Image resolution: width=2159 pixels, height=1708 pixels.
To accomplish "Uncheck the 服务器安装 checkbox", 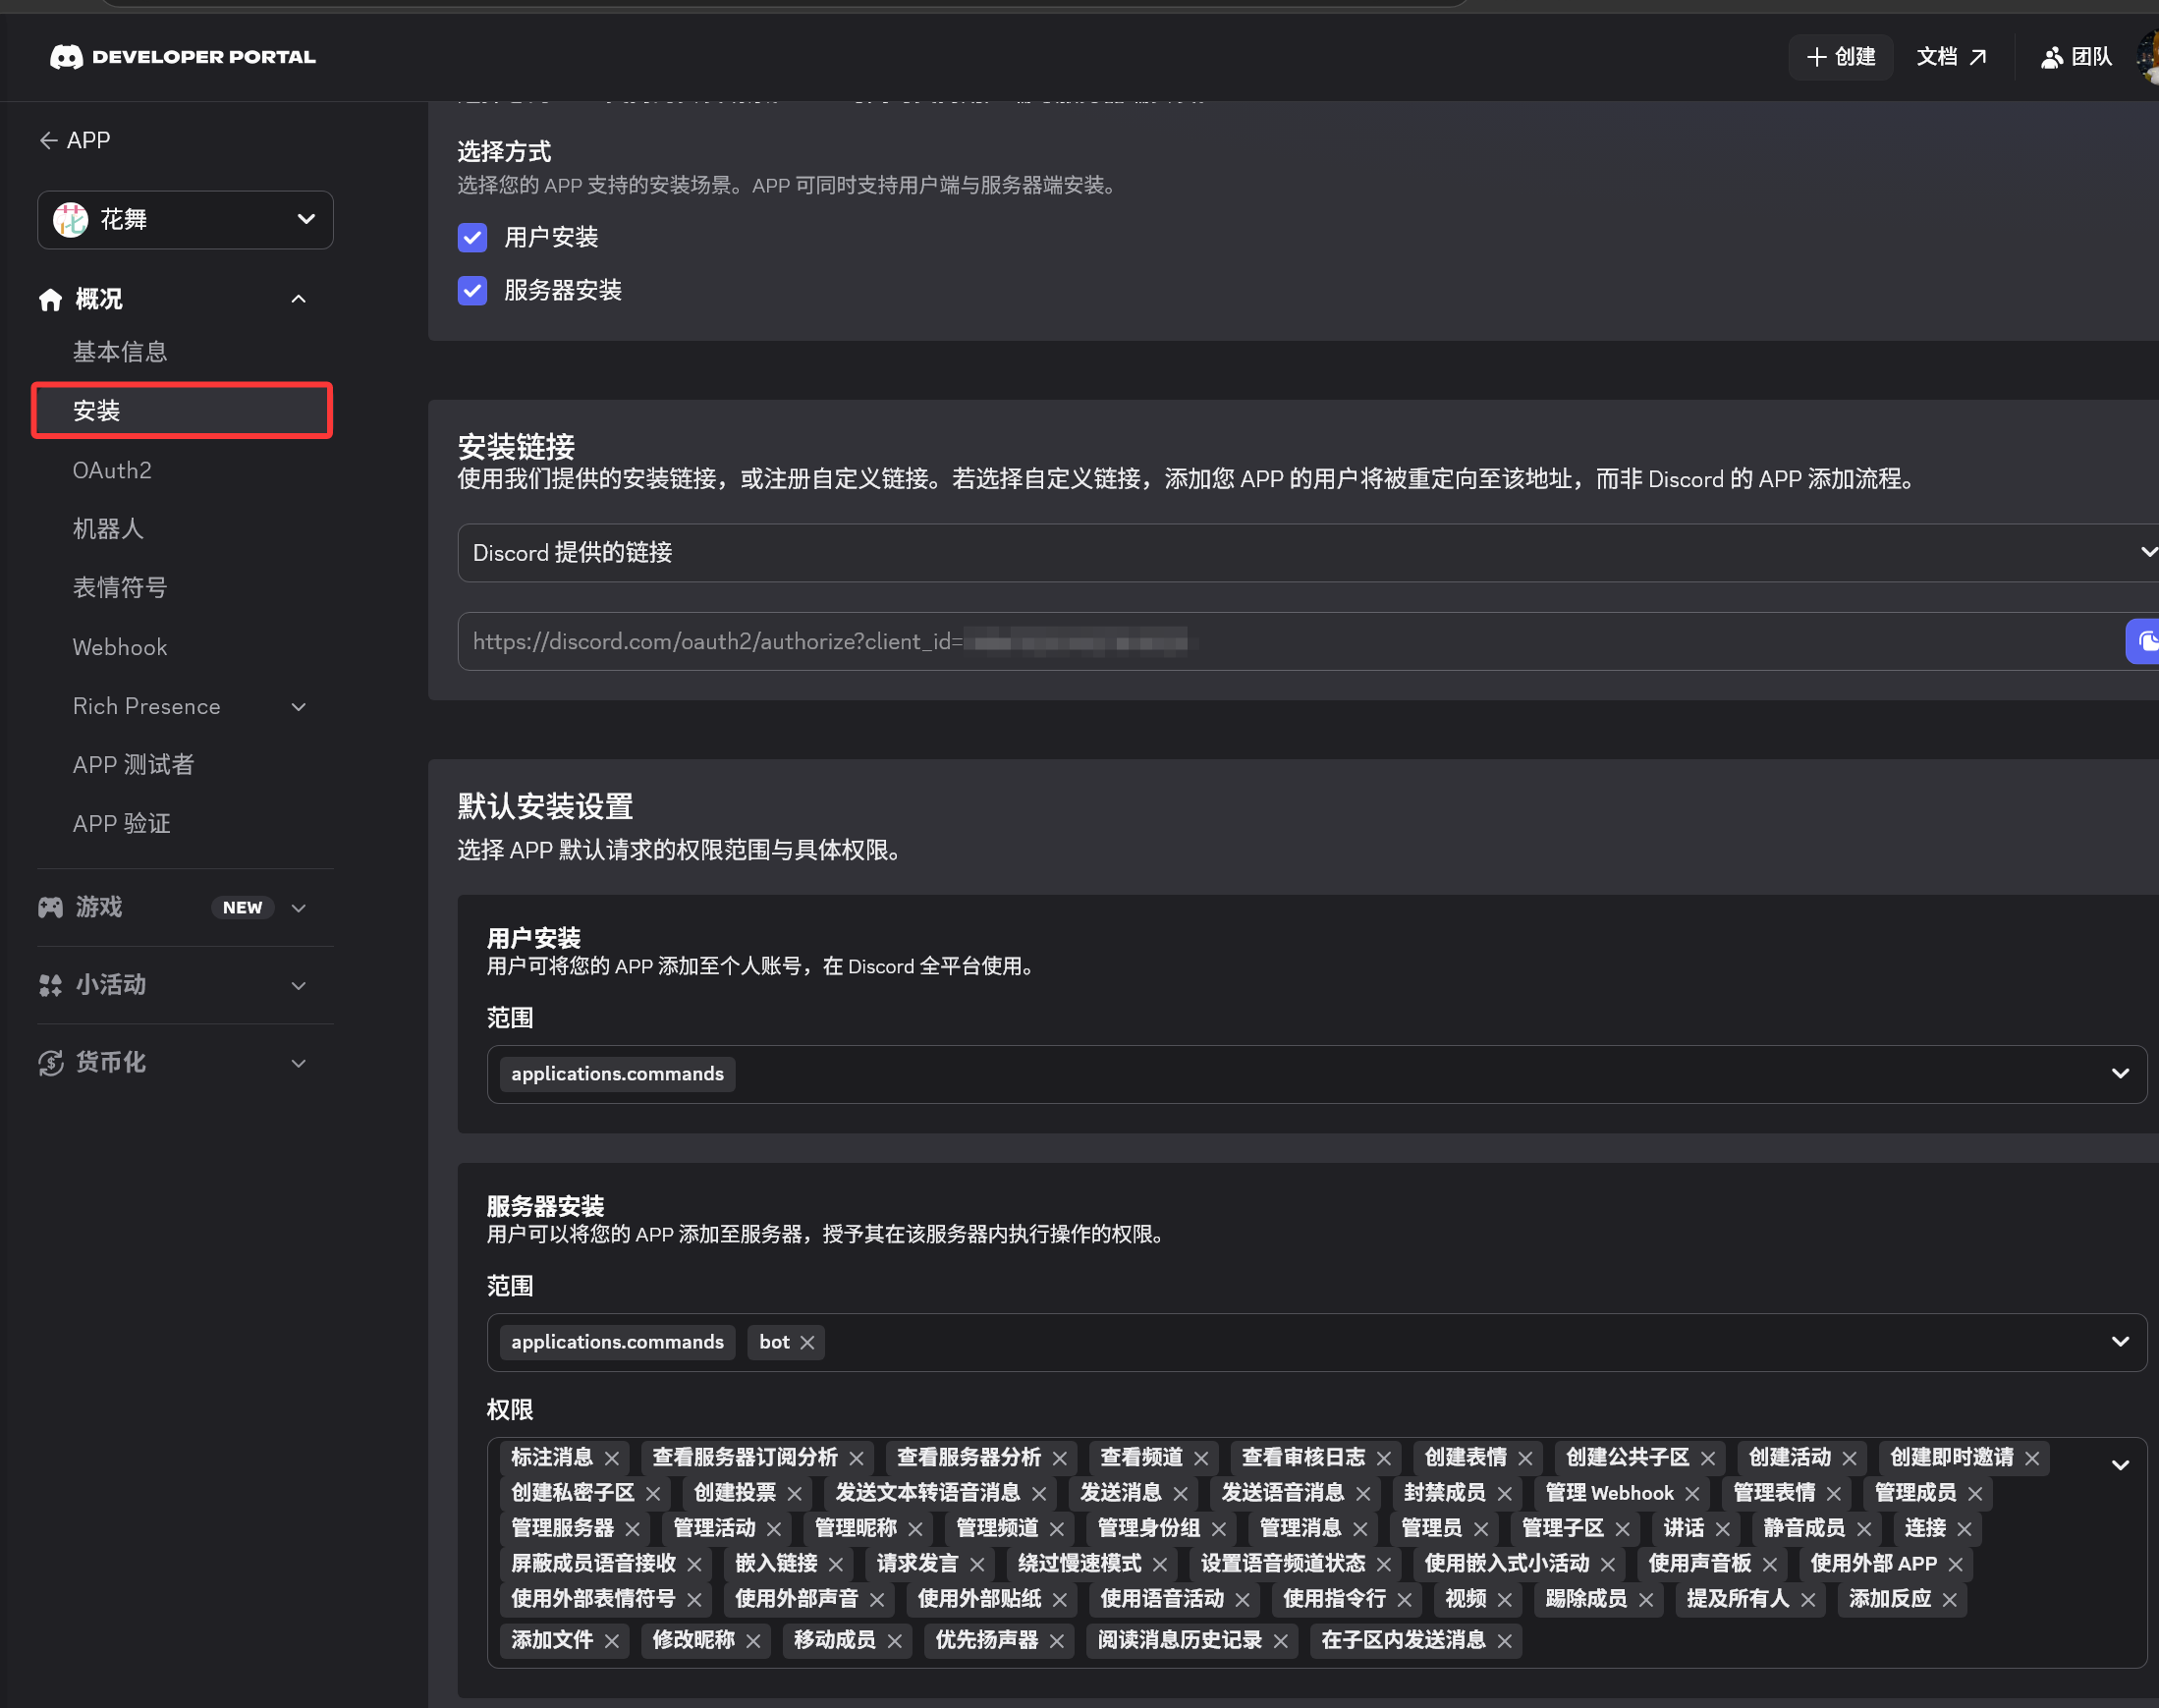I will 472,291.
